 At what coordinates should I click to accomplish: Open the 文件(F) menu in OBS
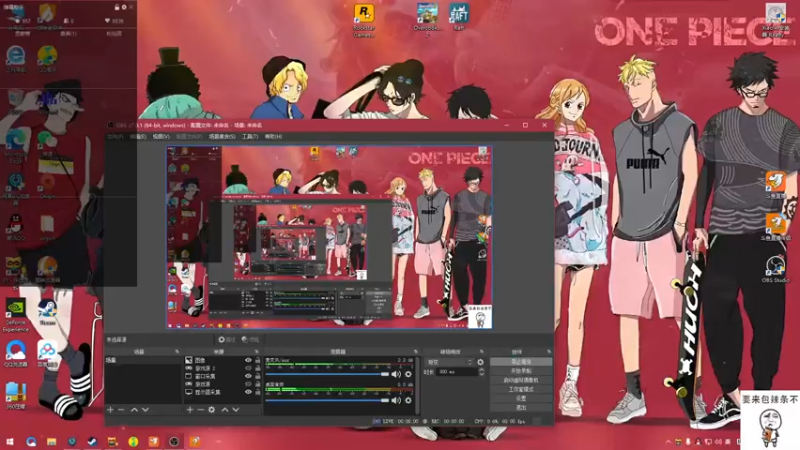coord(115,137)
